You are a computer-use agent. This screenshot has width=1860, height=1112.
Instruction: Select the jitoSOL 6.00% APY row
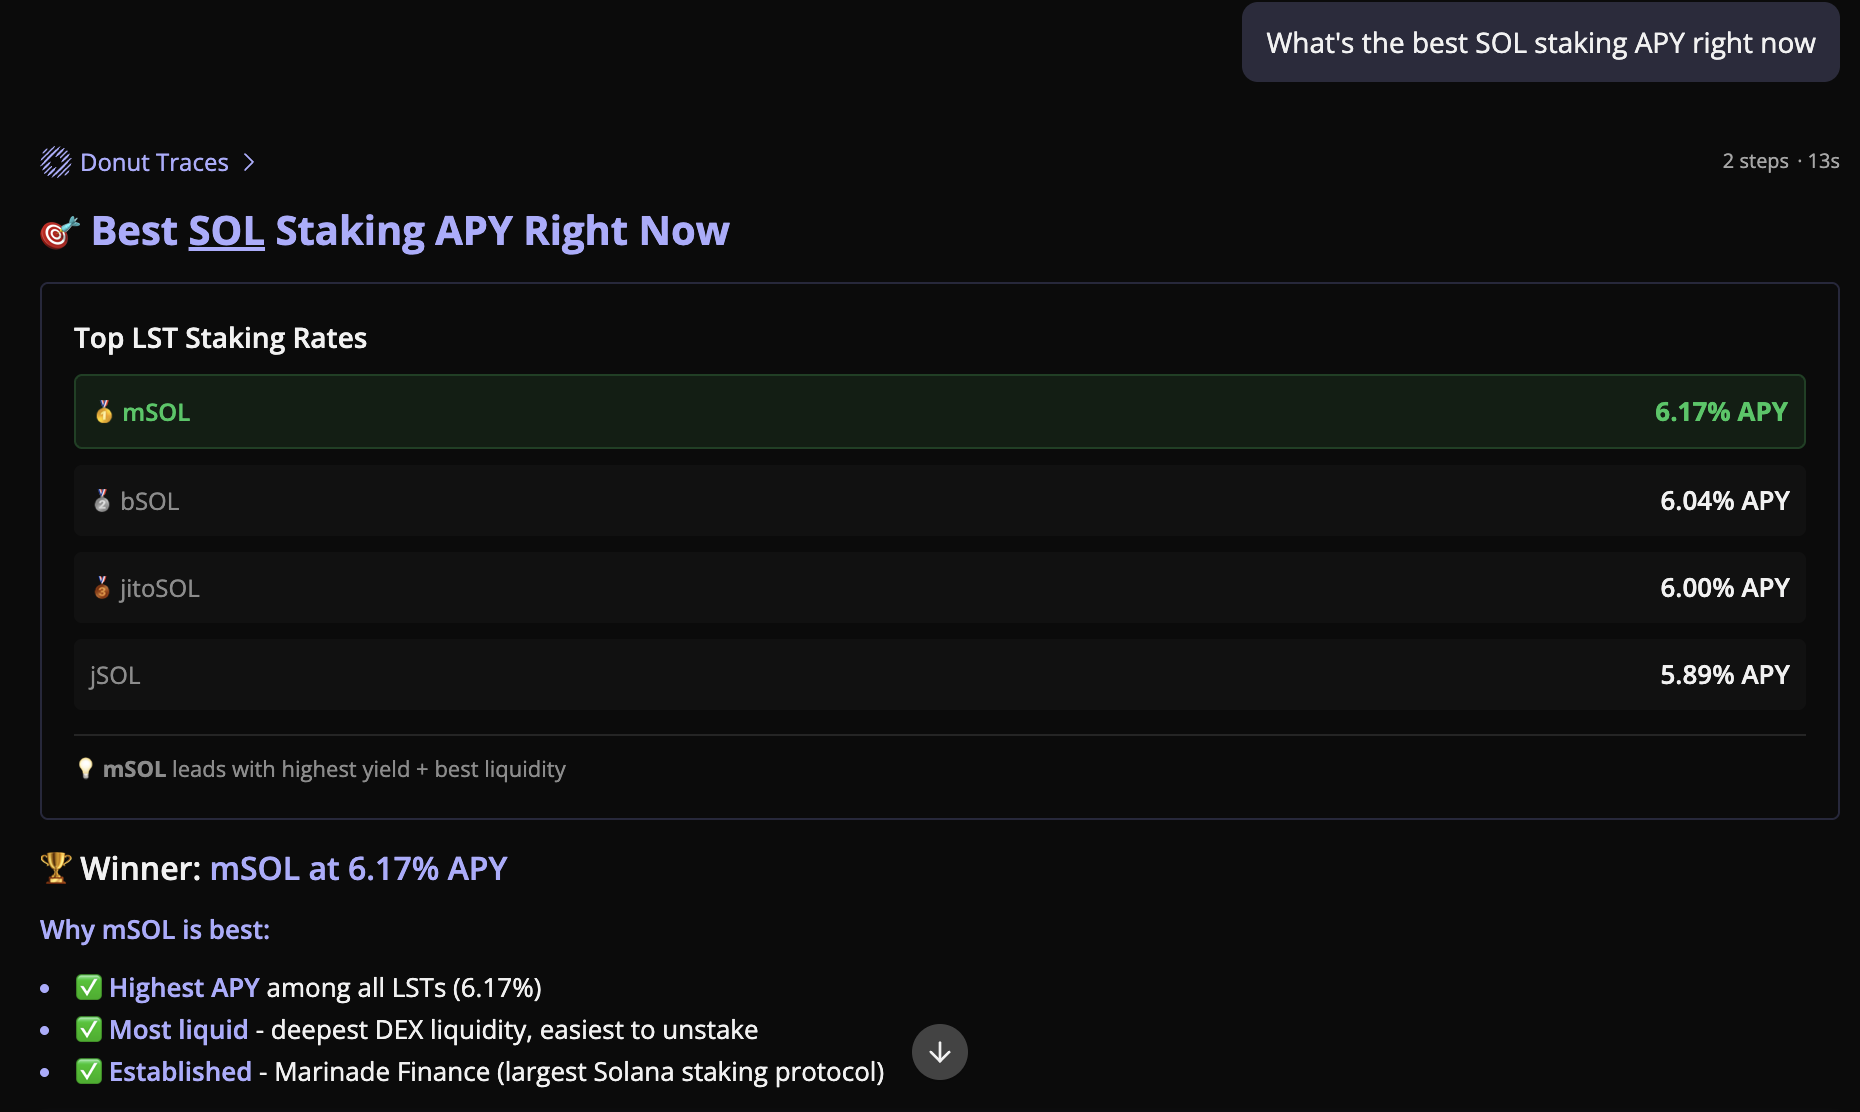(939, 588)
